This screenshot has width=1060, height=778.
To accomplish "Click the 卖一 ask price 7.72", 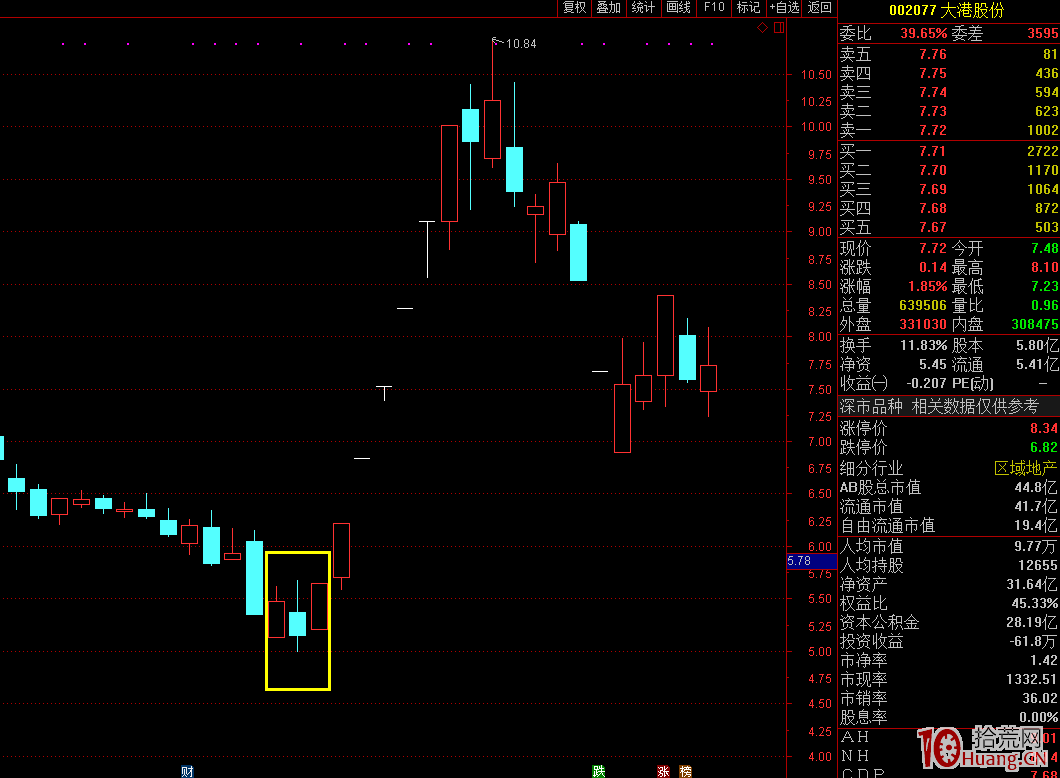I will [932, 130].
